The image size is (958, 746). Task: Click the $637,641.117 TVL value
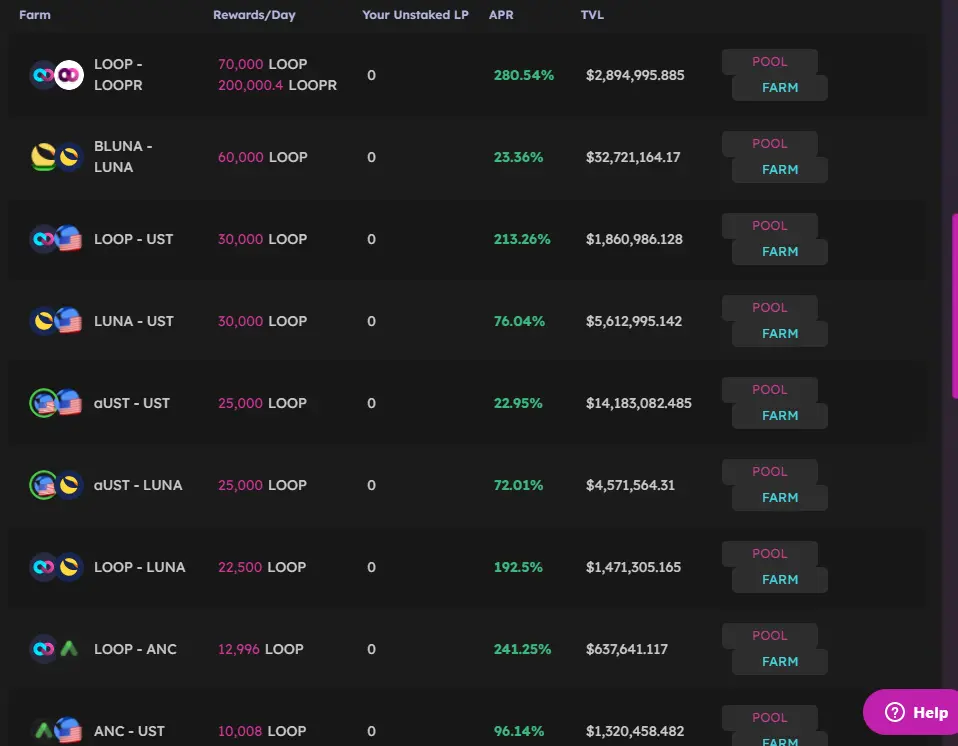pos(627,649)
